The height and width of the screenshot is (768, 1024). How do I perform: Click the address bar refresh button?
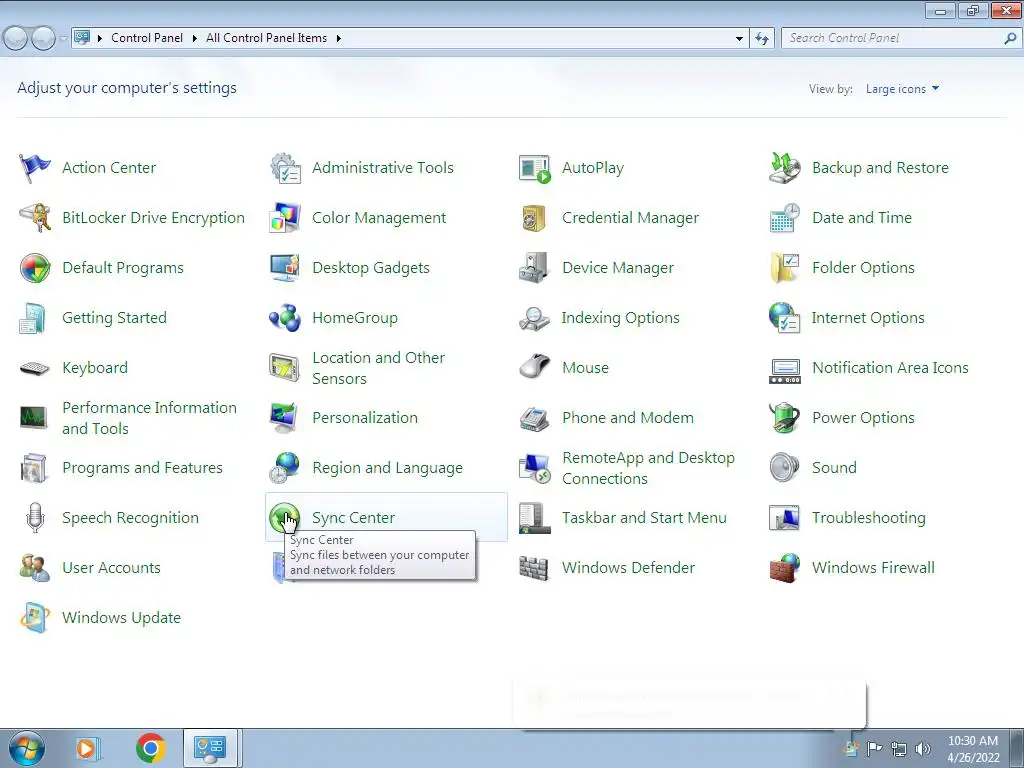762,39
